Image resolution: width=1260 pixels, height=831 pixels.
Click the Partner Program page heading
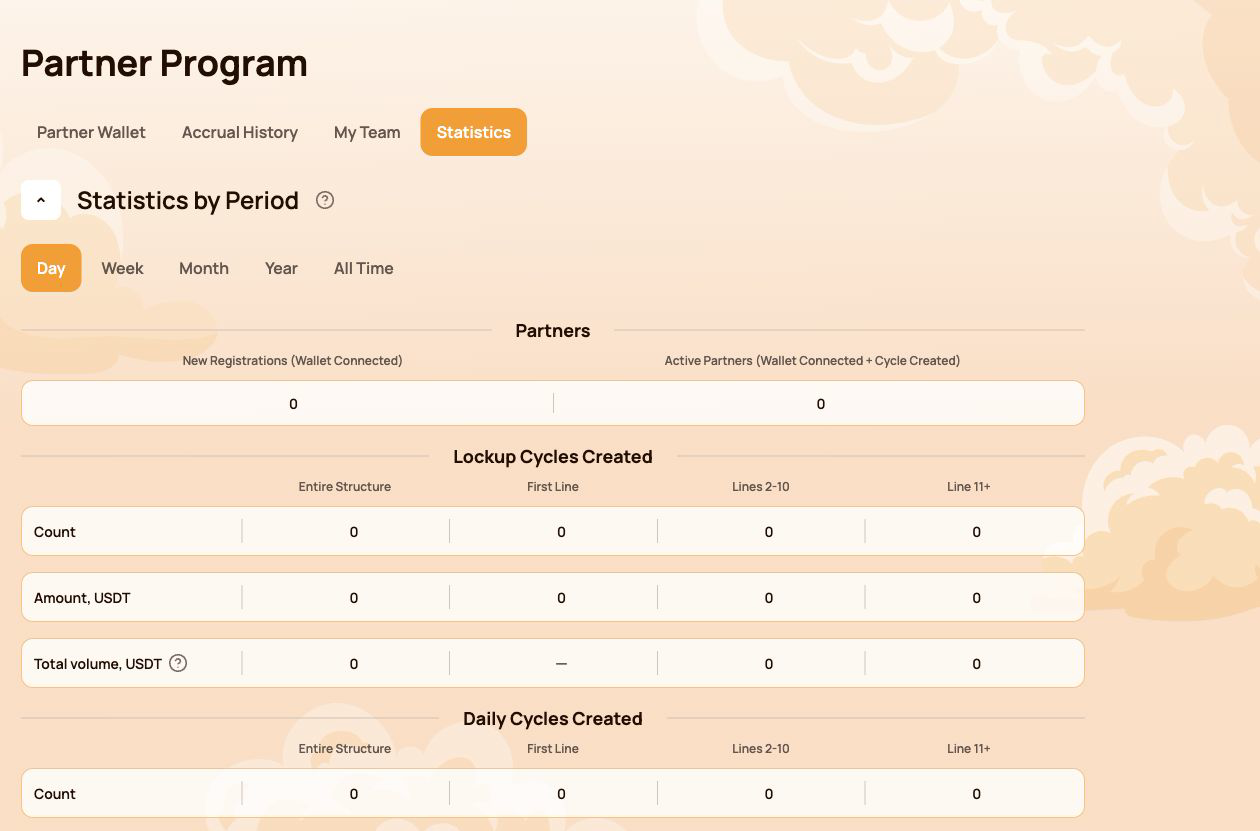[164, 63]
